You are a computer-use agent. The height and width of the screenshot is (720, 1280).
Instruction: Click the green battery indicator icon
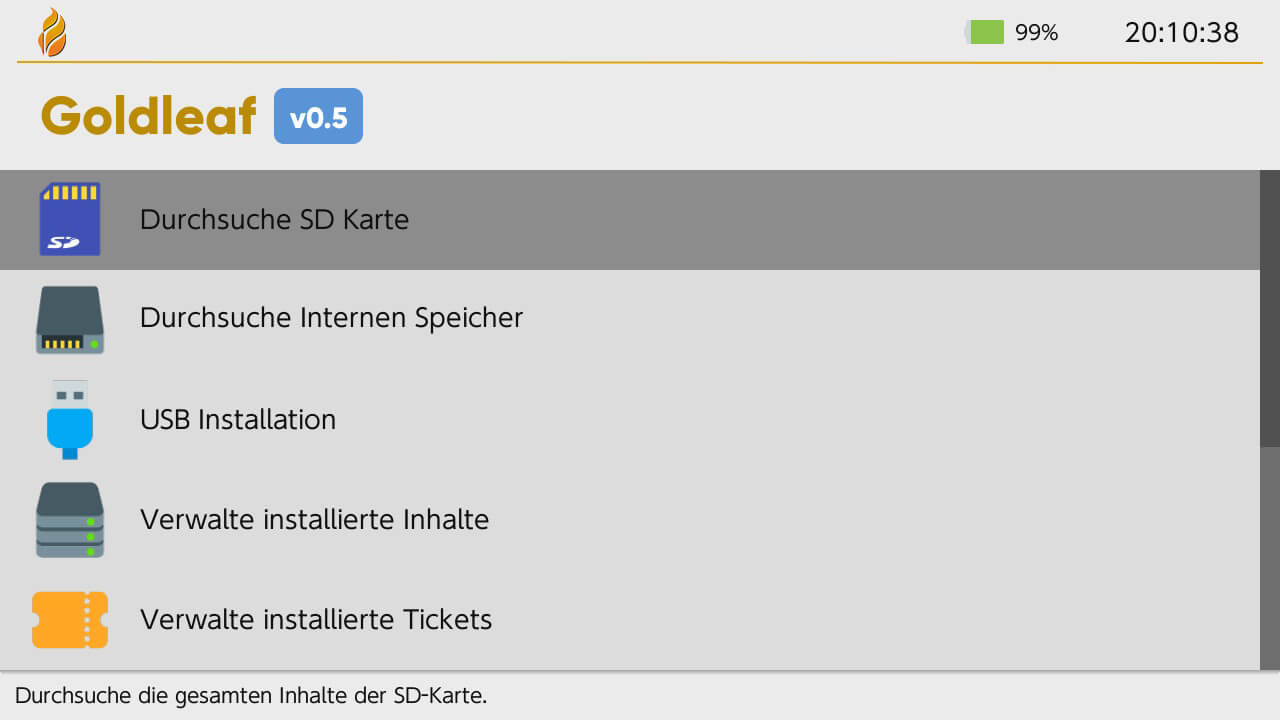tap(985, 32)
